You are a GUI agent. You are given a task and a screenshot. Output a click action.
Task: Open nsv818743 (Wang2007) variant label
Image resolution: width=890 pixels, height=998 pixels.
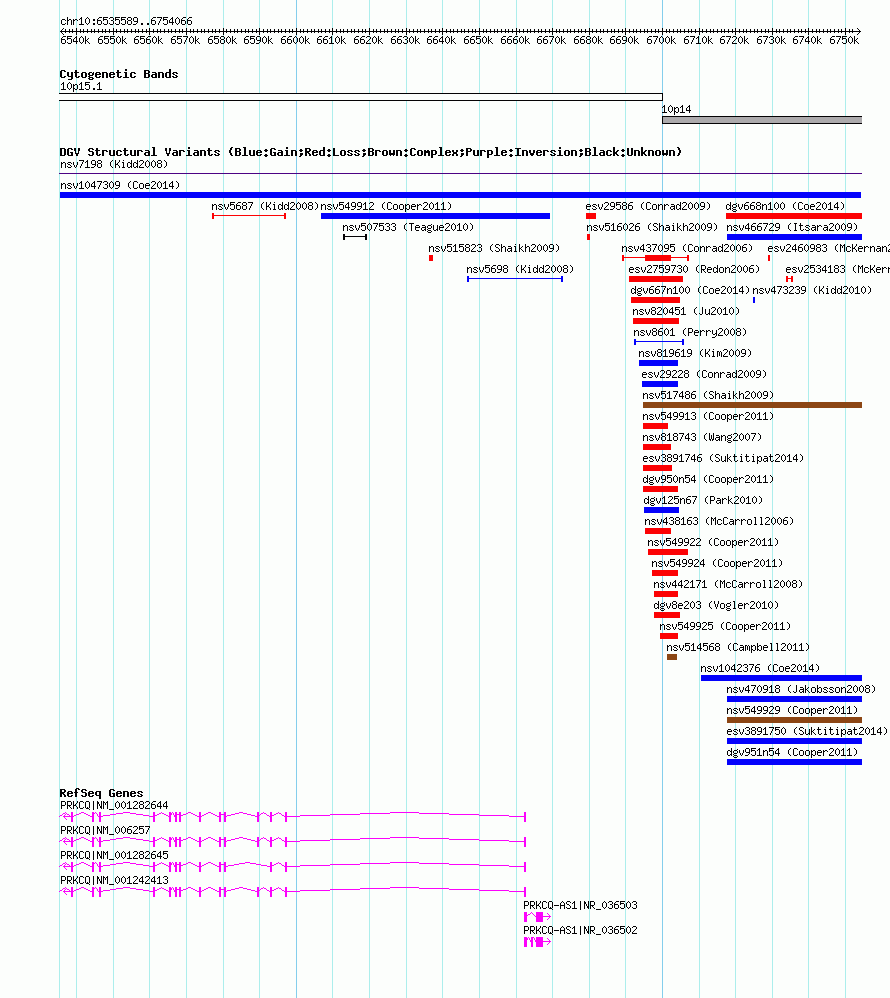(702, 437)
